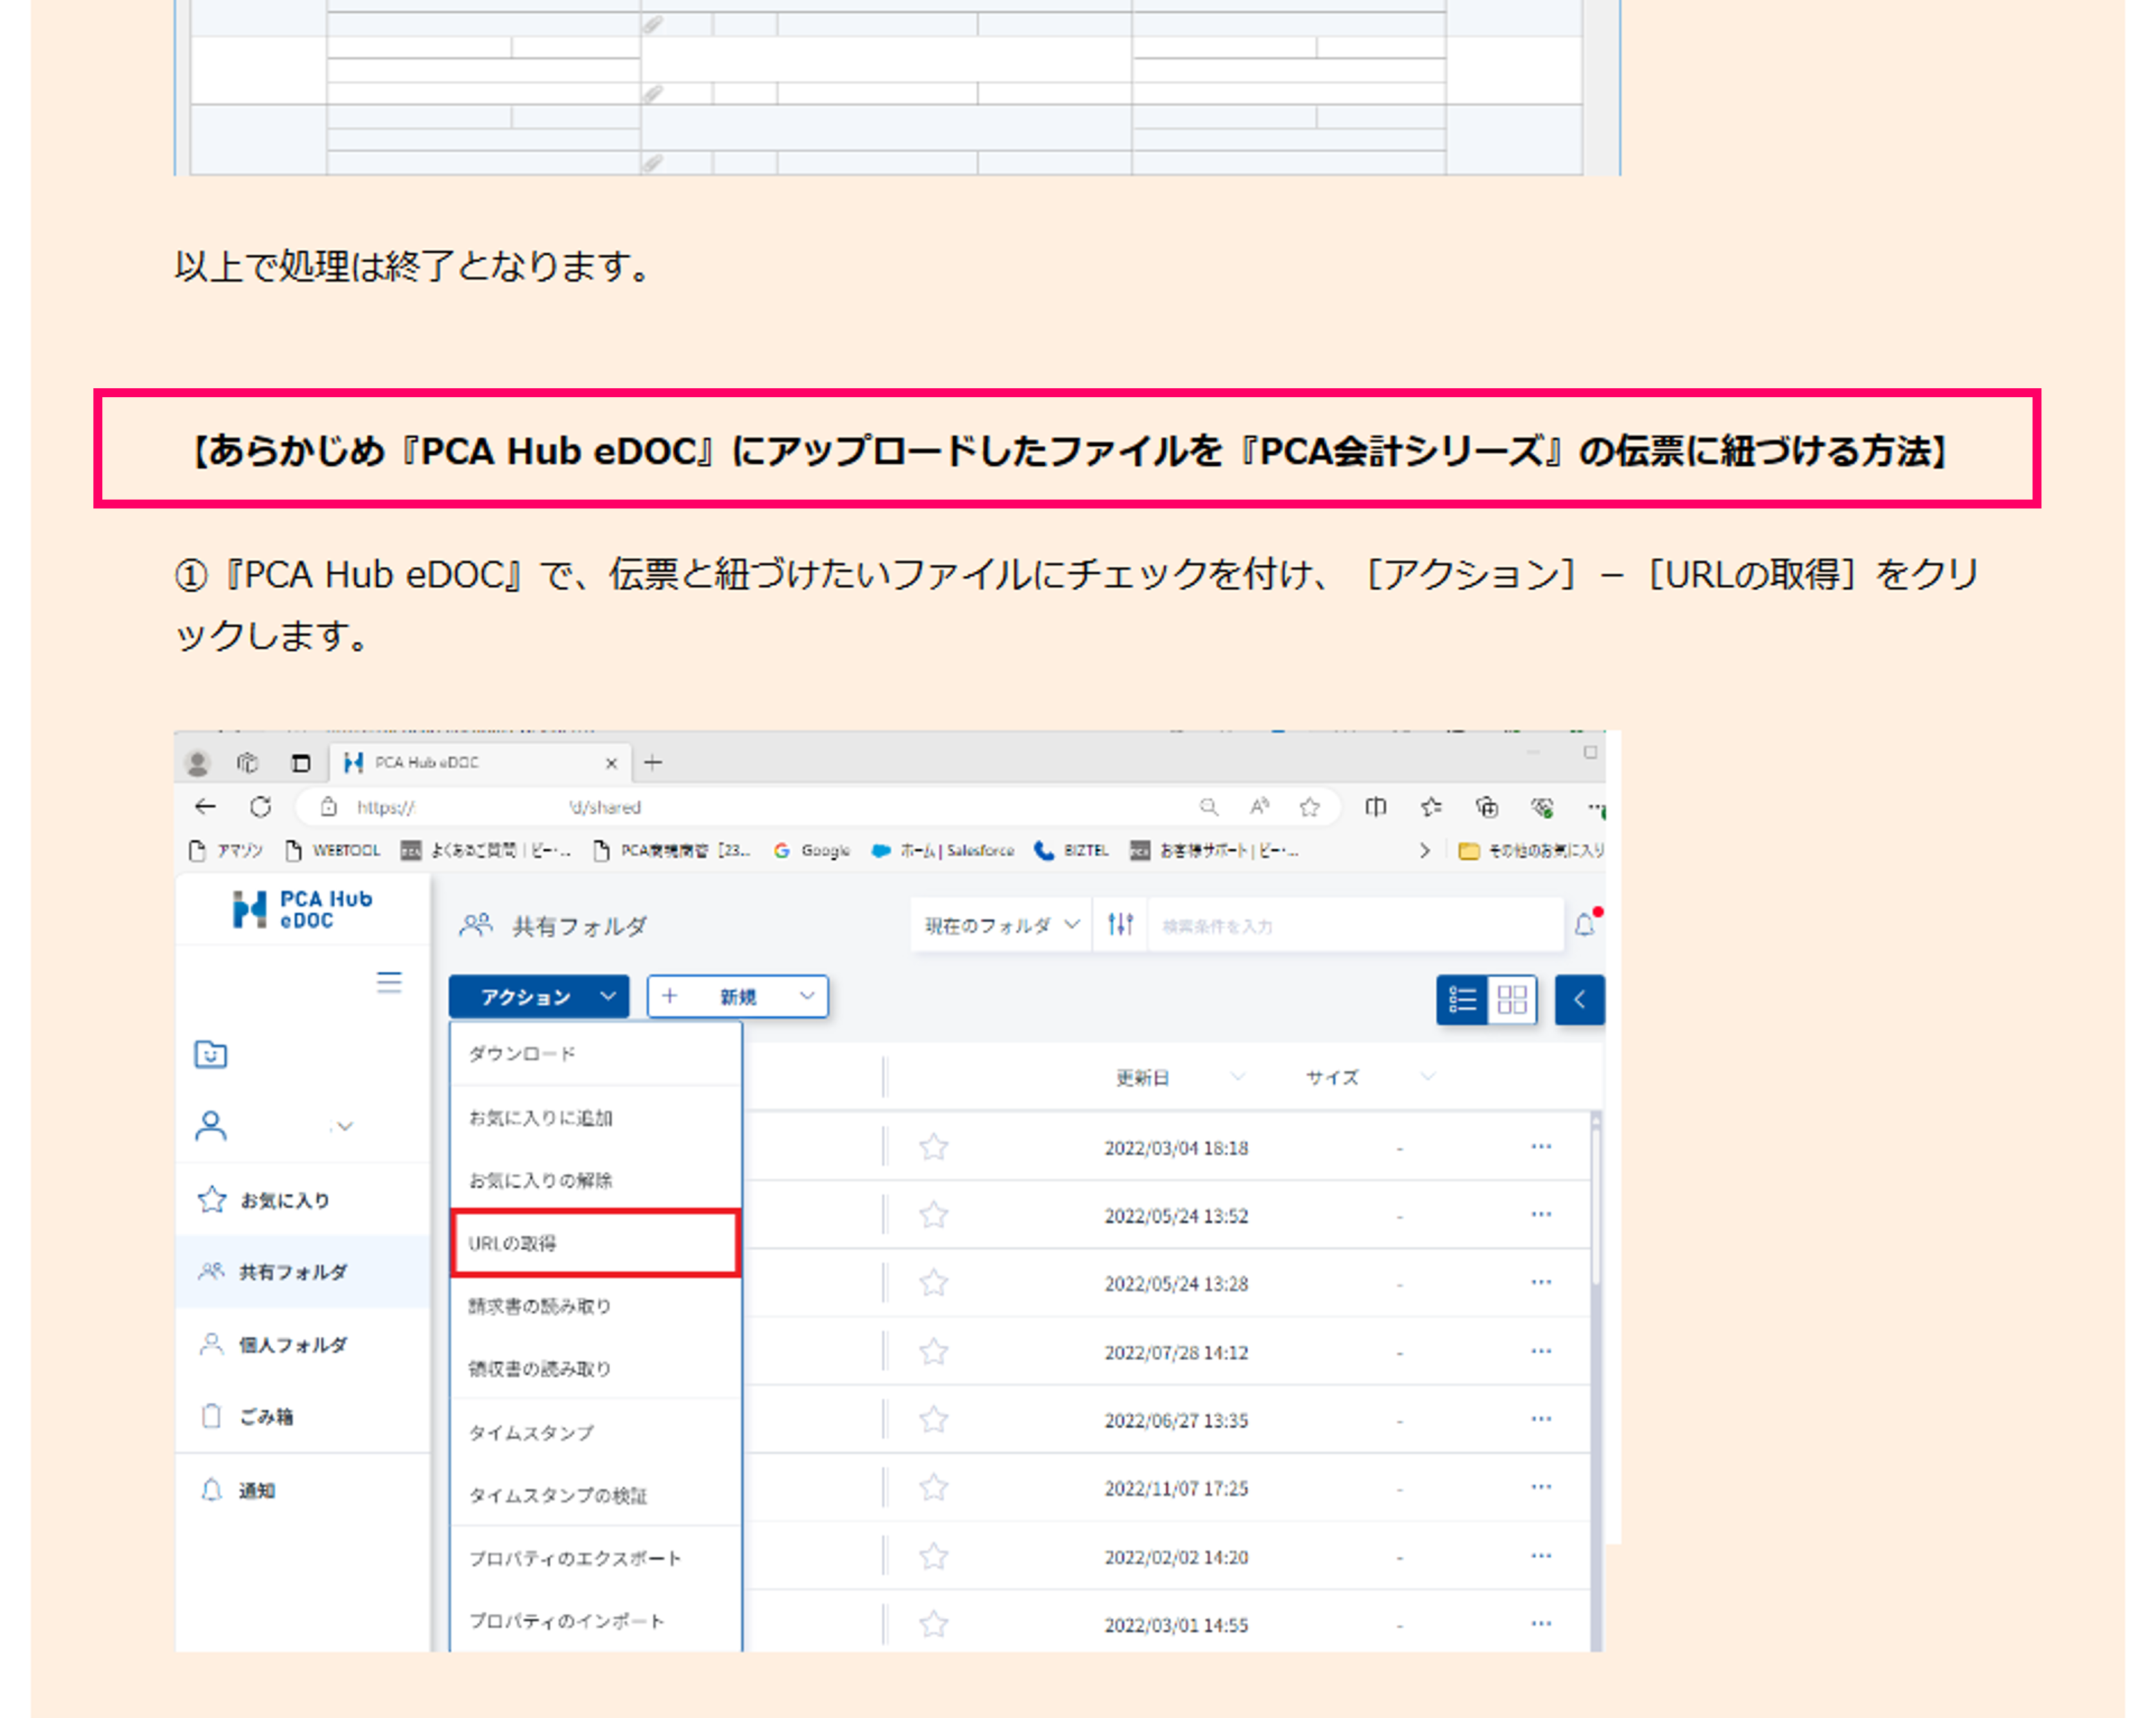Viewport: 2156px width, 1718px height.
Task: Switch to grid thumbnail view
Action: (x=1512, y=999)
